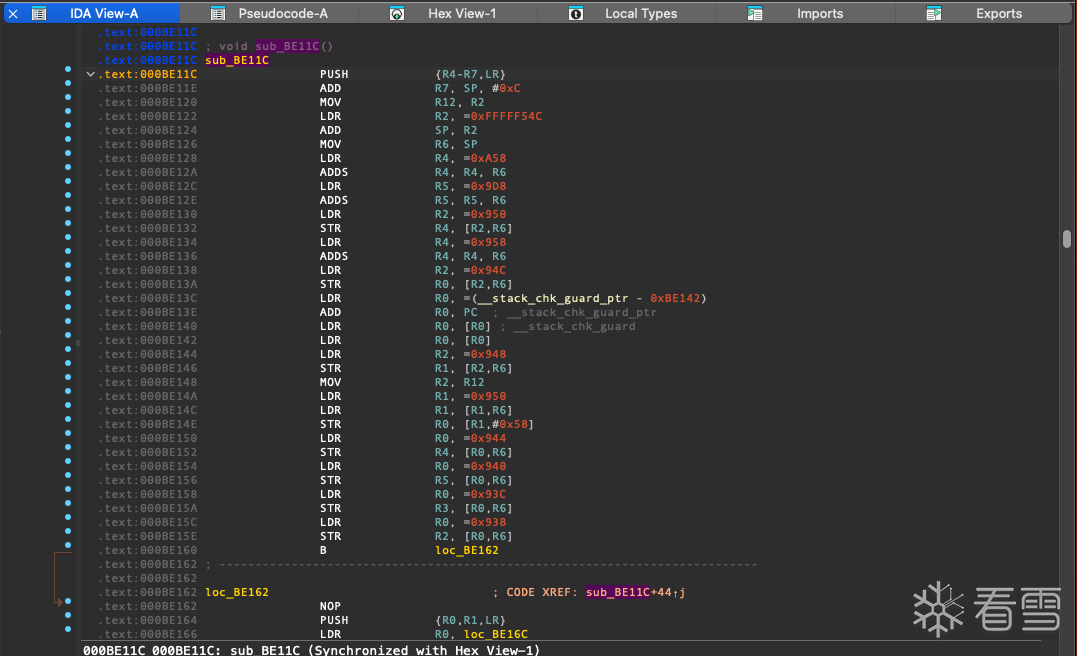
Task: Close the IDA View-A tab
Action: [x=13, y=14]
